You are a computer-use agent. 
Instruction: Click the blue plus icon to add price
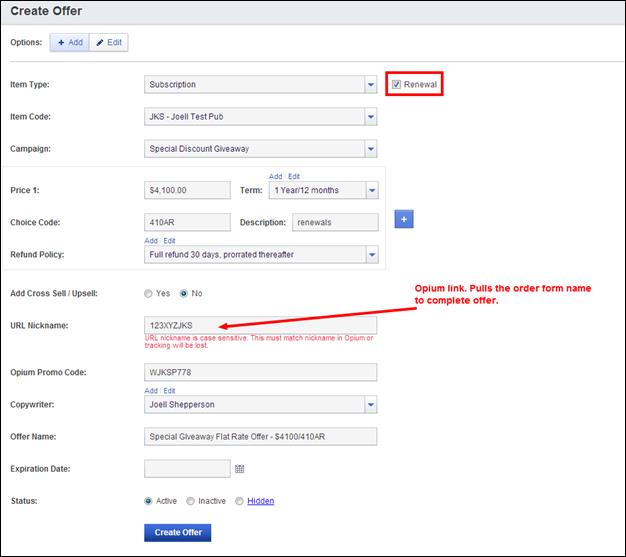coord(404,219)
